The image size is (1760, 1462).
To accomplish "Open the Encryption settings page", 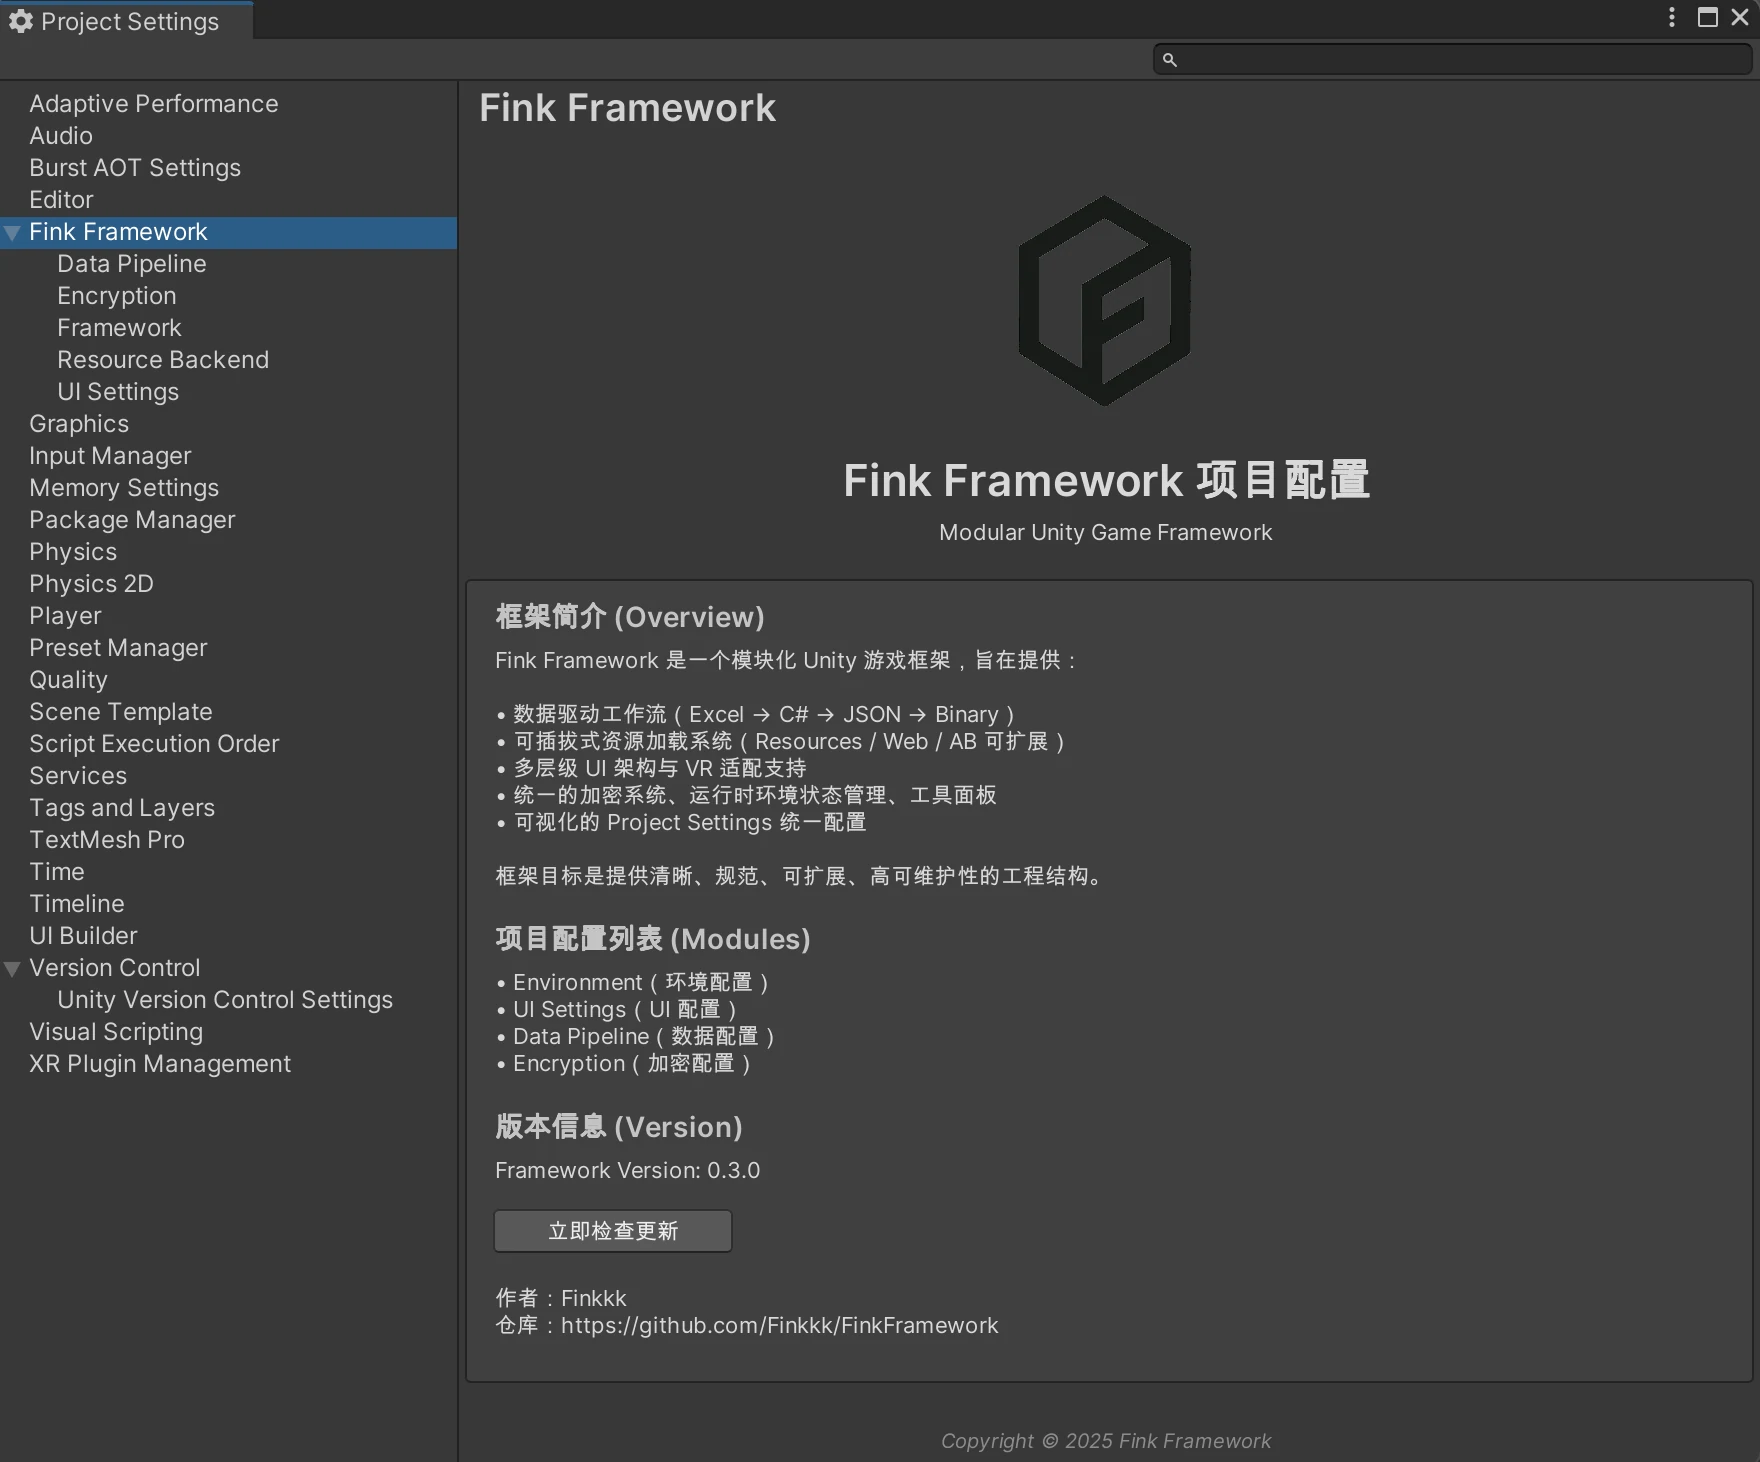I will (x=116, y=296).
